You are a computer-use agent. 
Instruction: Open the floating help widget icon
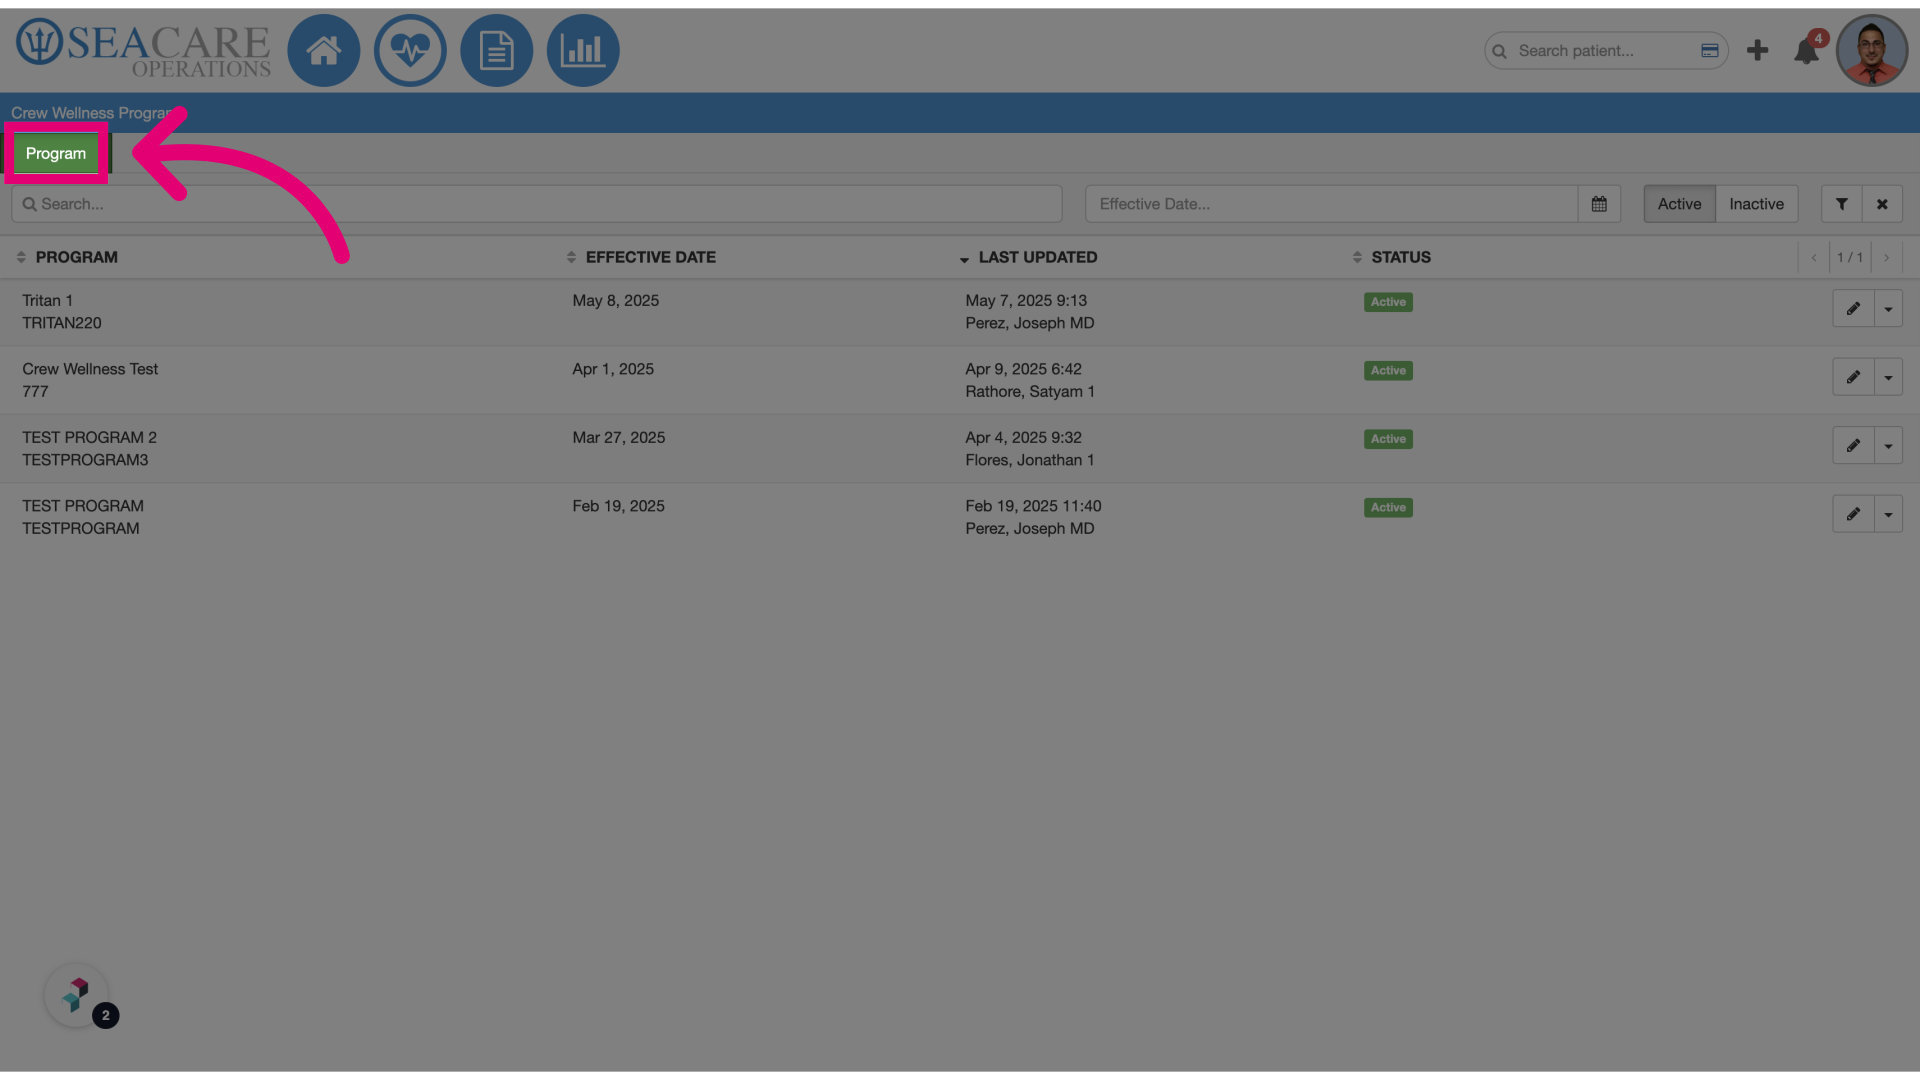(x=77, y=995)
